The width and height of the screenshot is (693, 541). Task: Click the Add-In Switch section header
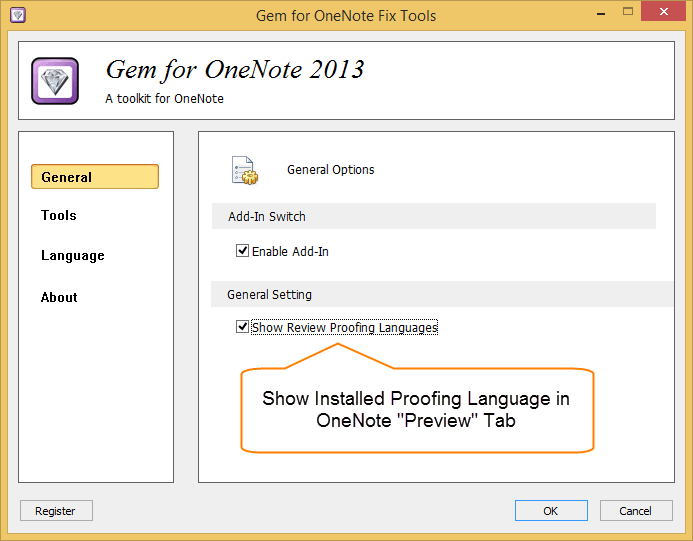(x=434, y=216)
